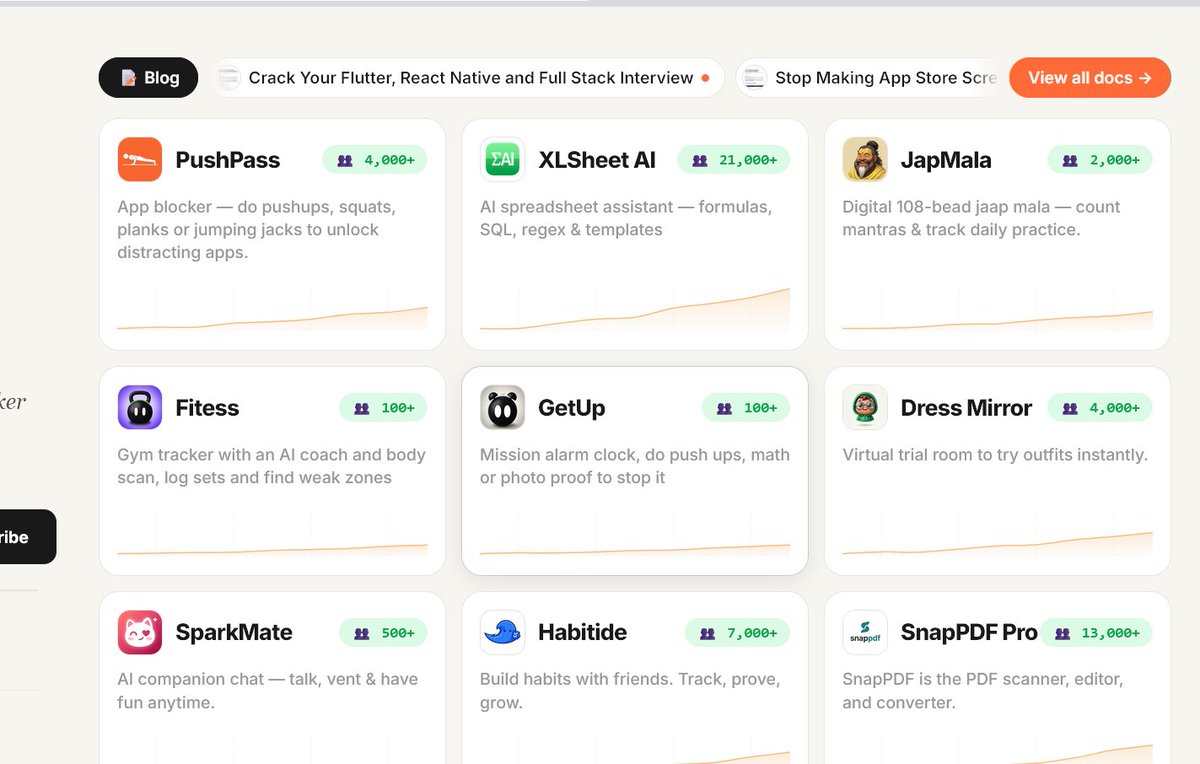Click SparkMate AI companion chat description
Viewport: 1200px width, 764px height.
click(268, 691)
